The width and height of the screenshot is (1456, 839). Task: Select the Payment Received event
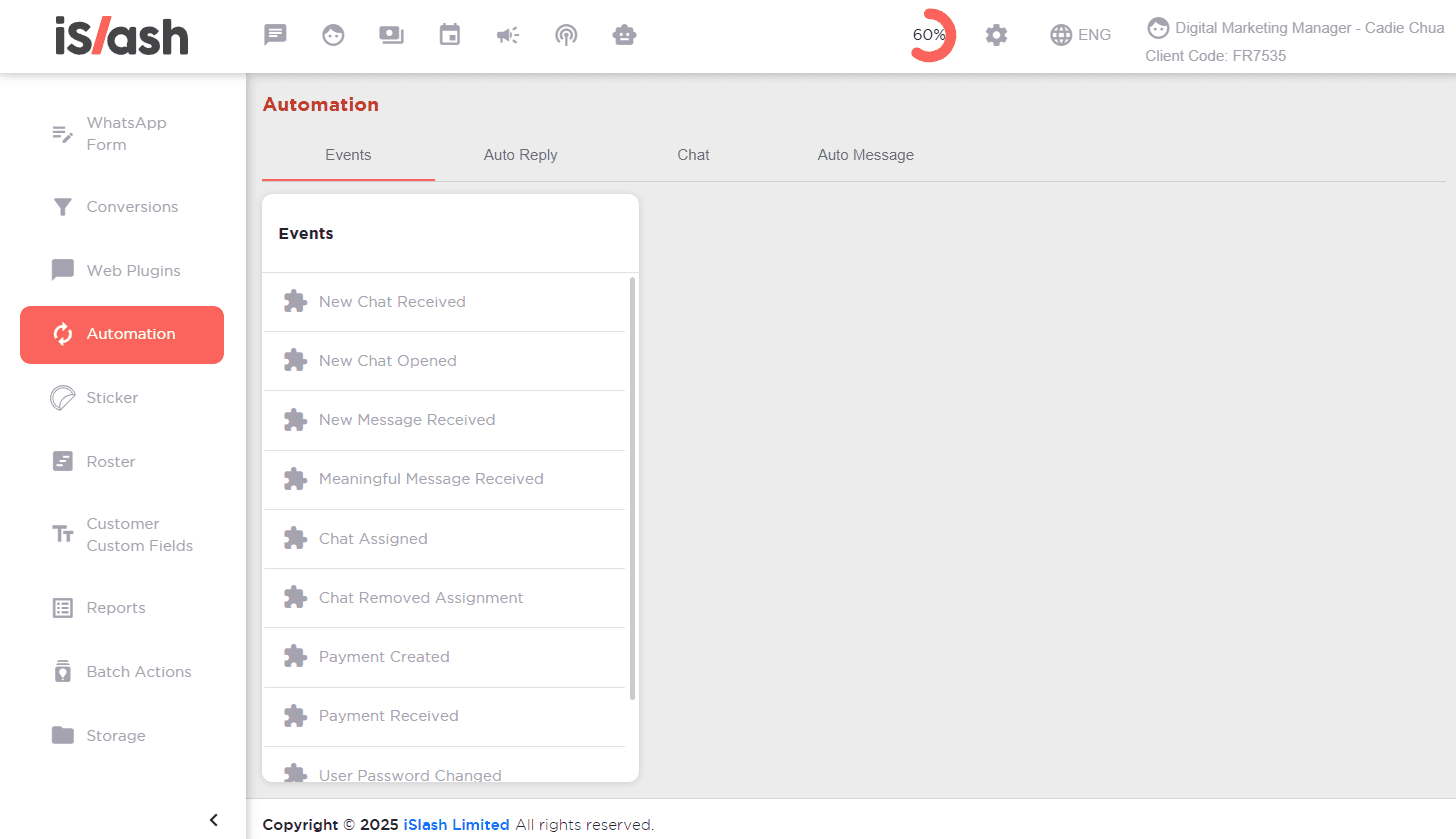pyautogui.click(x=444, y=716)
